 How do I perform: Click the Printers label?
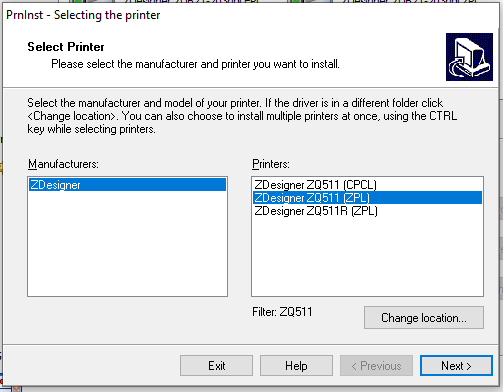pyautogui.click(x=271, y=164)
